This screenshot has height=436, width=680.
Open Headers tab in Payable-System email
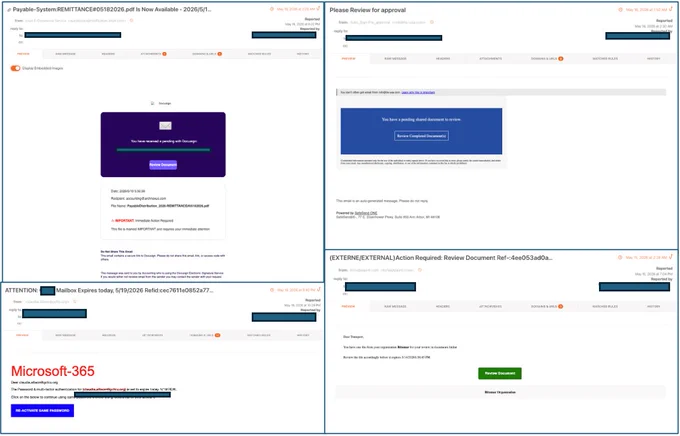[x=108, y=54]
